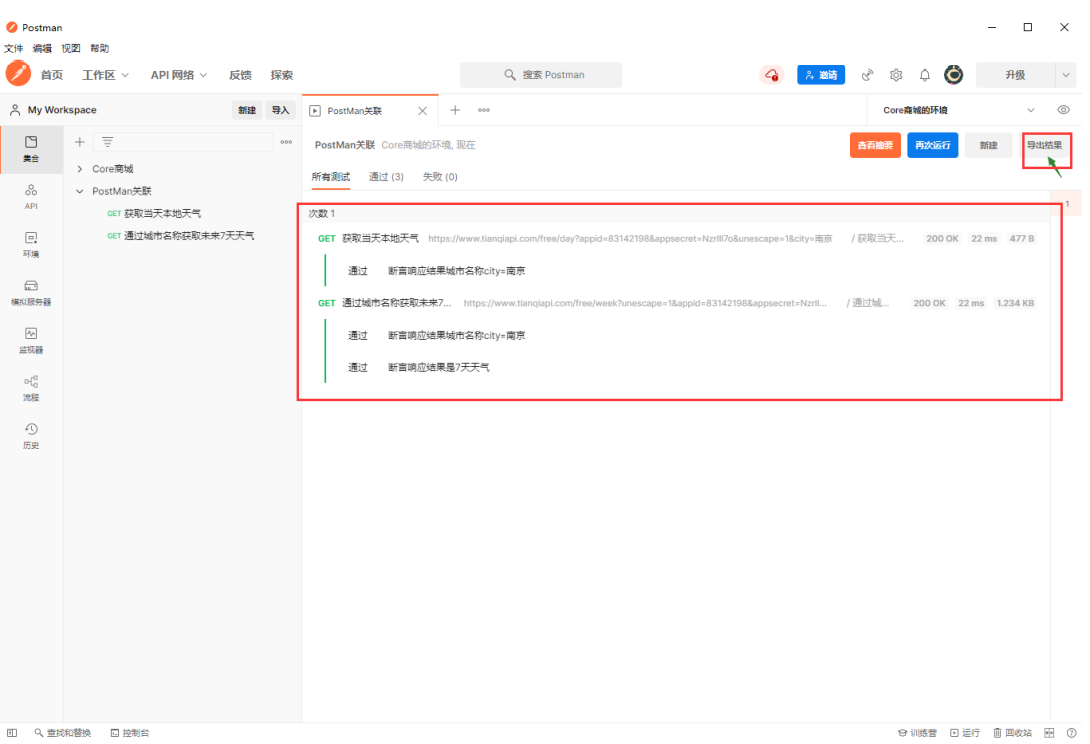
Task: Click the 搜索 Postman search box
Action: point(541,74)
